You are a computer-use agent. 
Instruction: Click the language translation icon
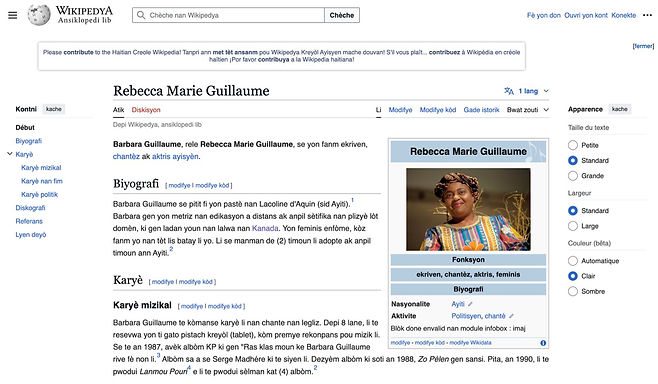click(x=509, y=91)
